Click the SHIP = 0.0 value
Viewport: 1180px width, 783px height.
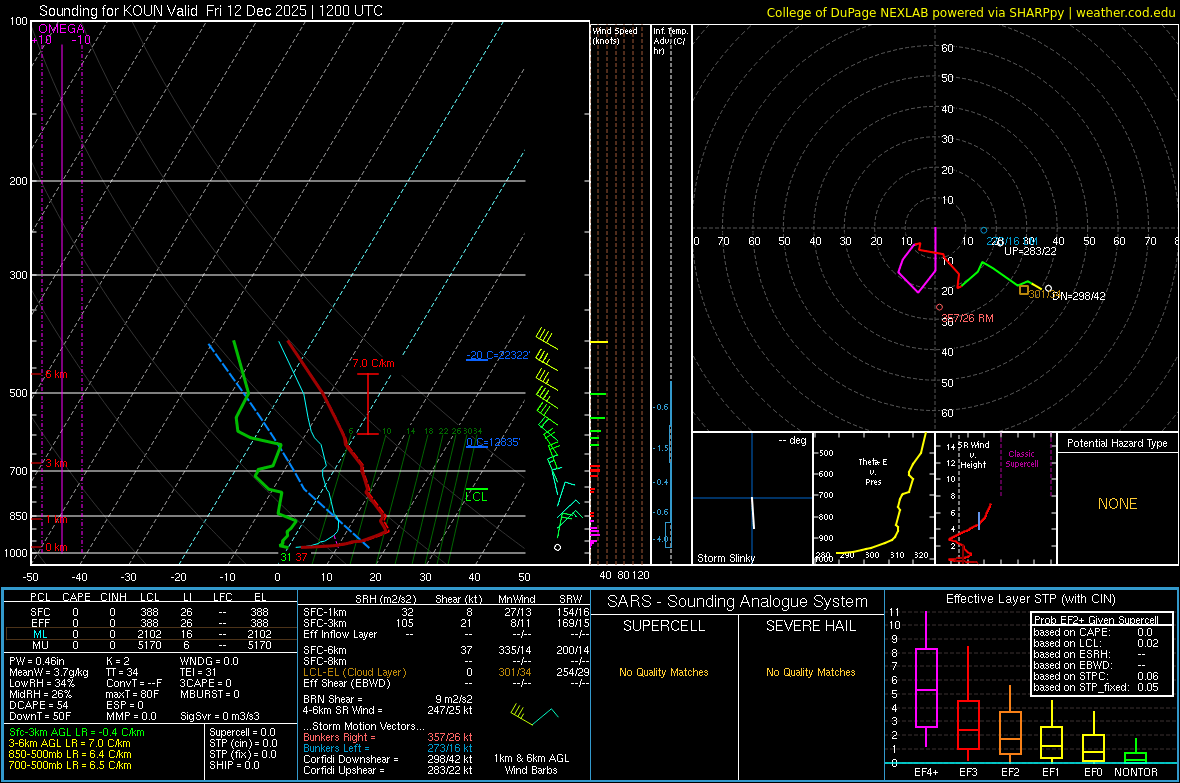(x=234, y=766)
